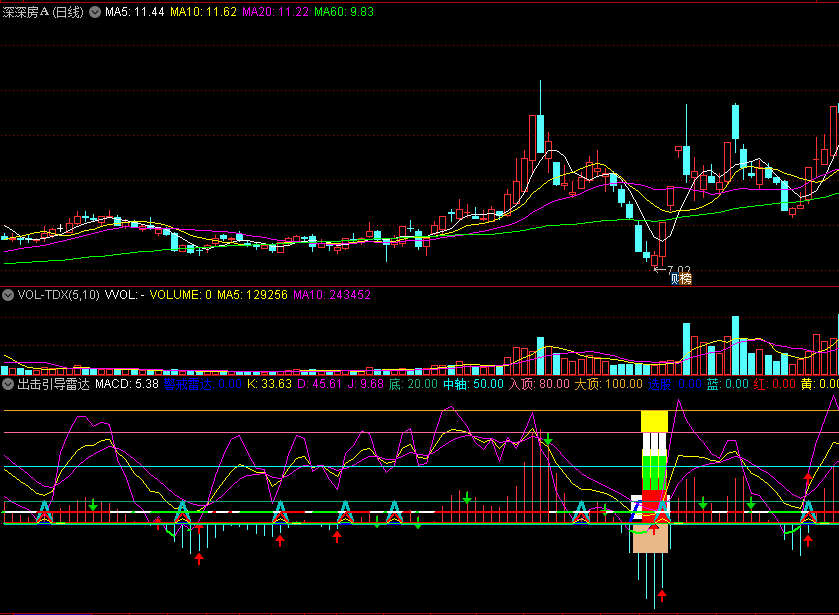Click the volume MA10: 243452 value
The width and height of the screenshot is (839, 615).
point(332,295)
